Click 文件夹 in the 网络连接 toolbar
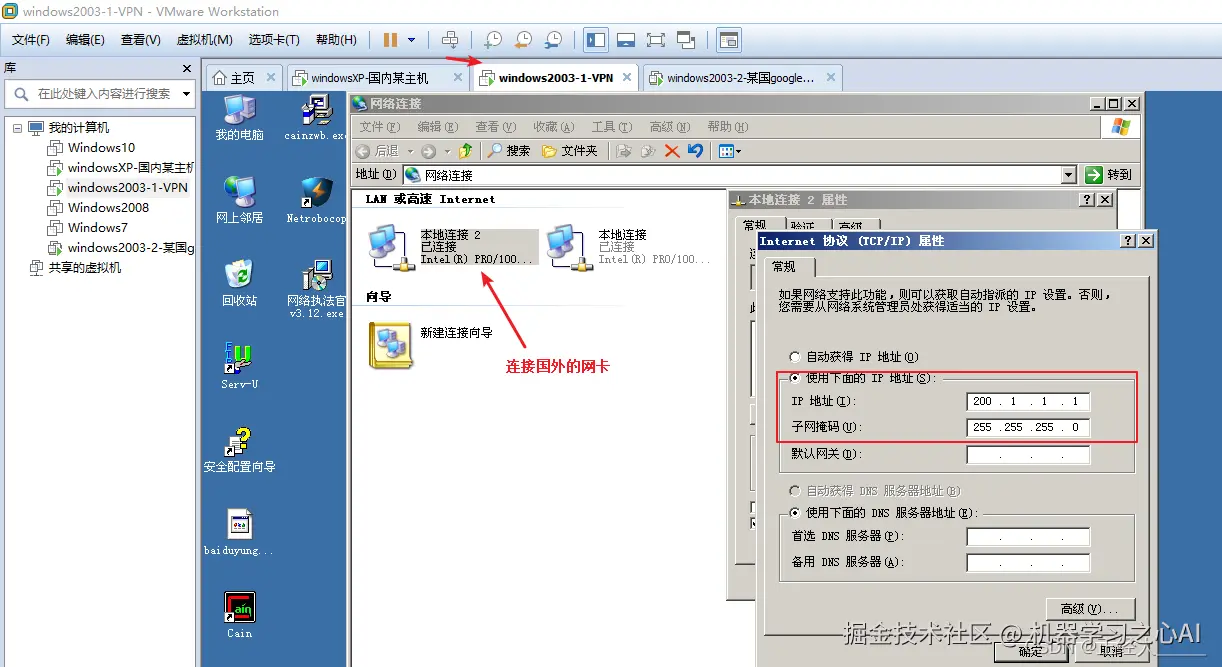The image size is (1222, 667). [569, 151]
